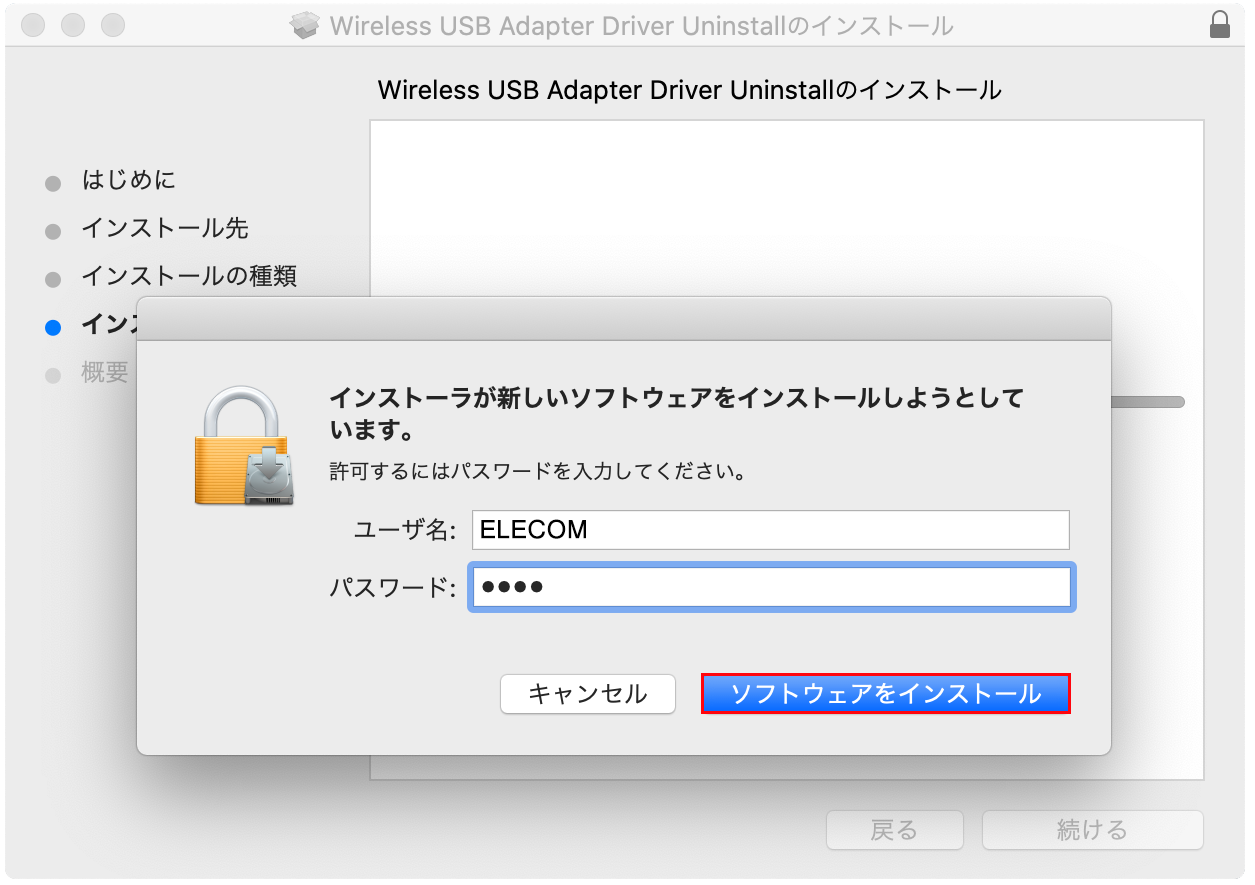Select the 概要 step in sidebar
Image resolution: width=1255 pixels, height=885 pixels.
[x=105, y=373]
